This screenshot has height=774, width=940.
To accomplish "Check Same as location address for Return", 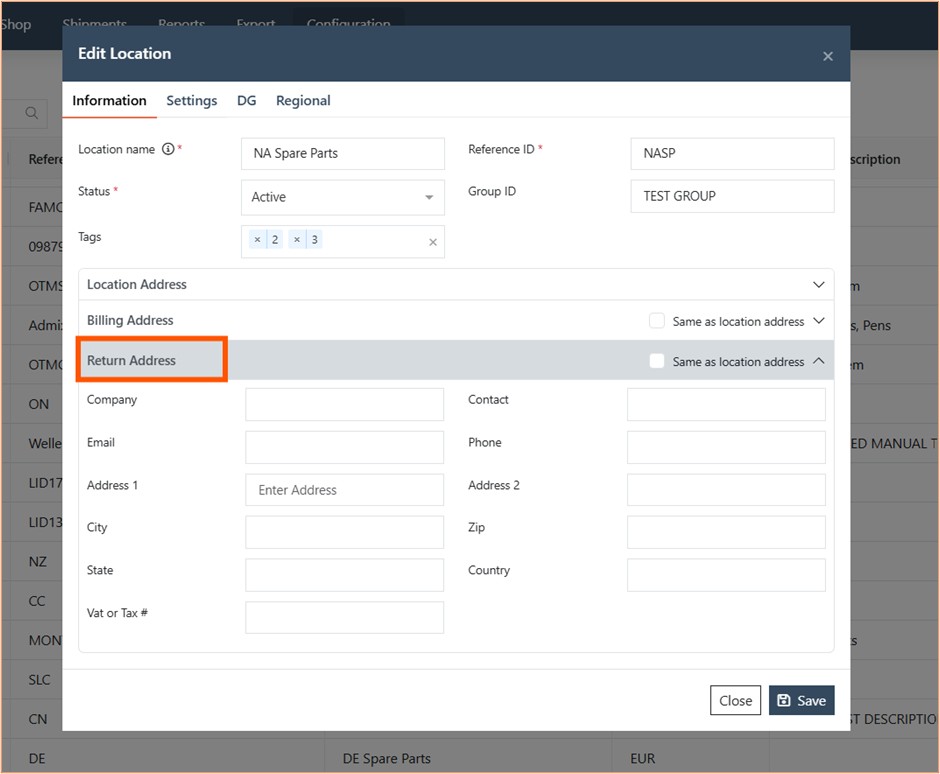I will (x=656, y=361).
